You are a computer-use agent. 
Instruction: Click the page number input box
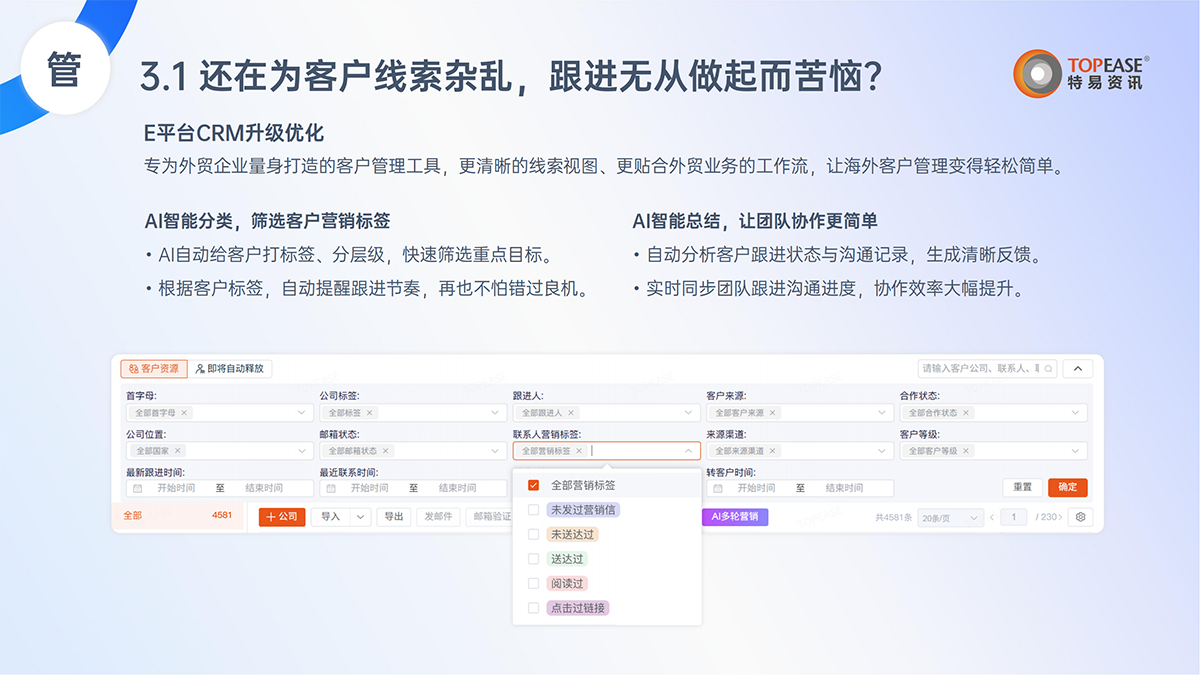[1013, 517]
